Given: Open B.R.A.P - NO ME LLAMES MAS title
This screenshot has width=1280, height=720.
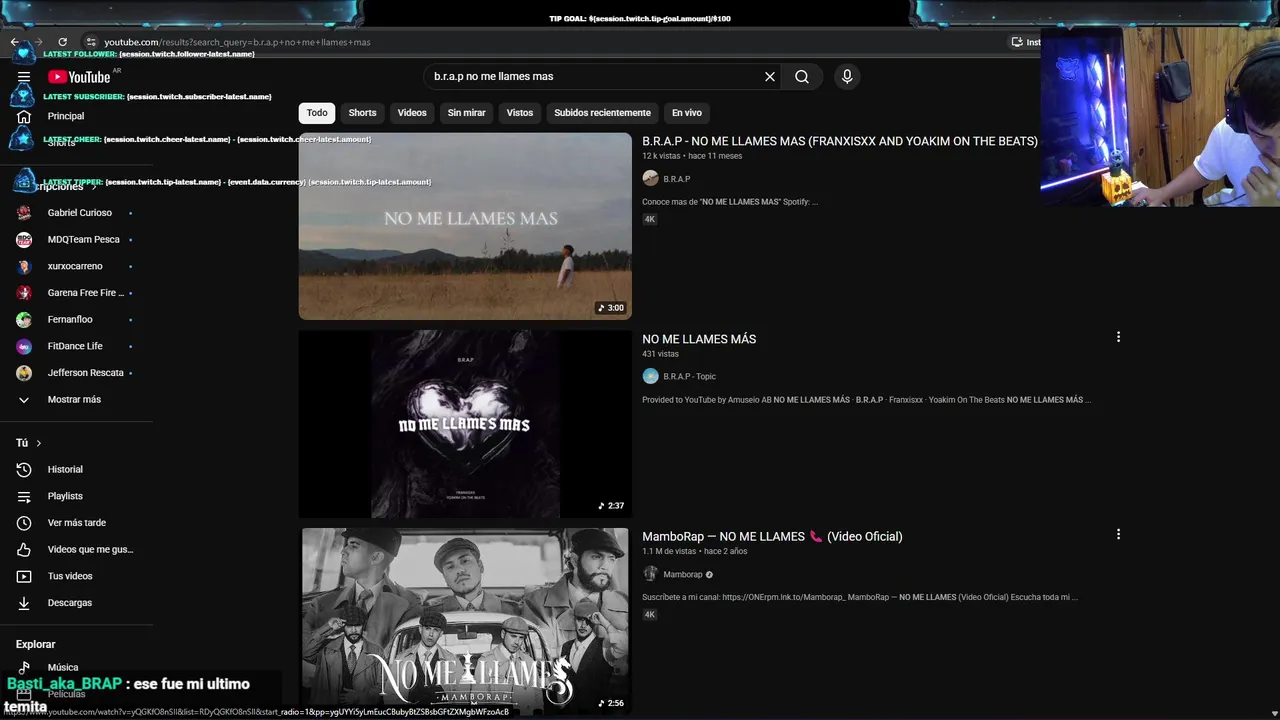Looking at the screenshot, I should 840,142.
